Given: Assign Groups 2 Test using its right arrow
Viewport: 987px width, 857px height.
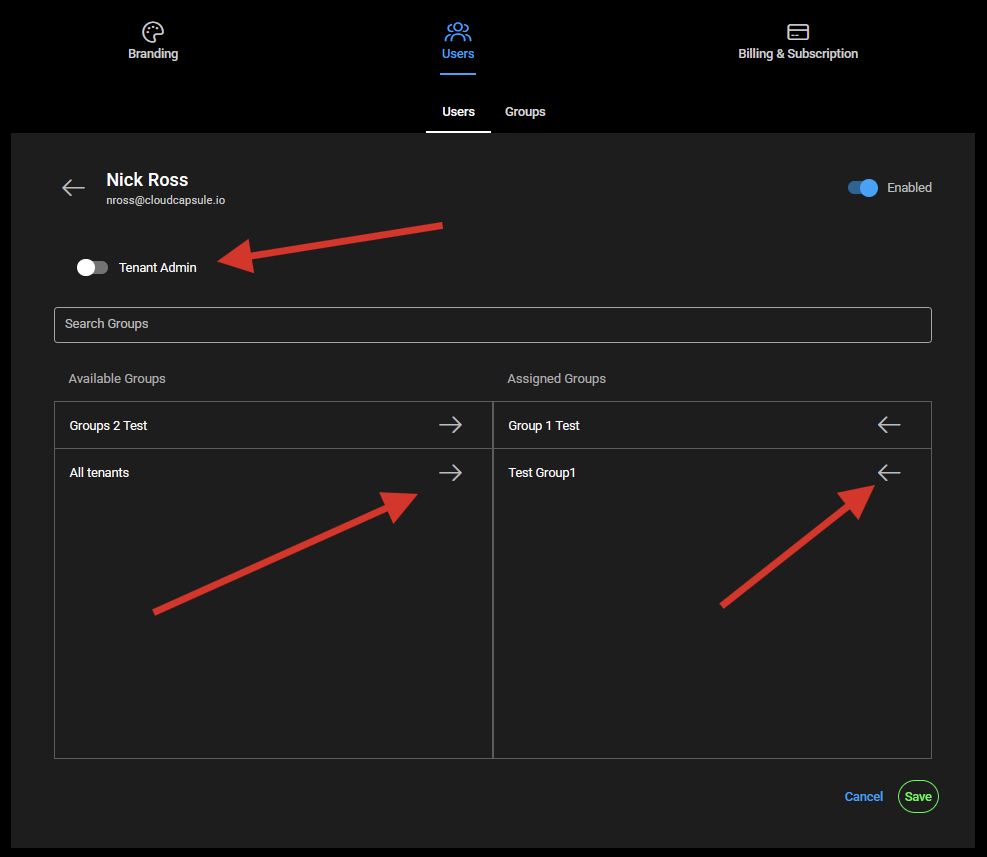Looking at the screenshot, I should tap(450, 425).
